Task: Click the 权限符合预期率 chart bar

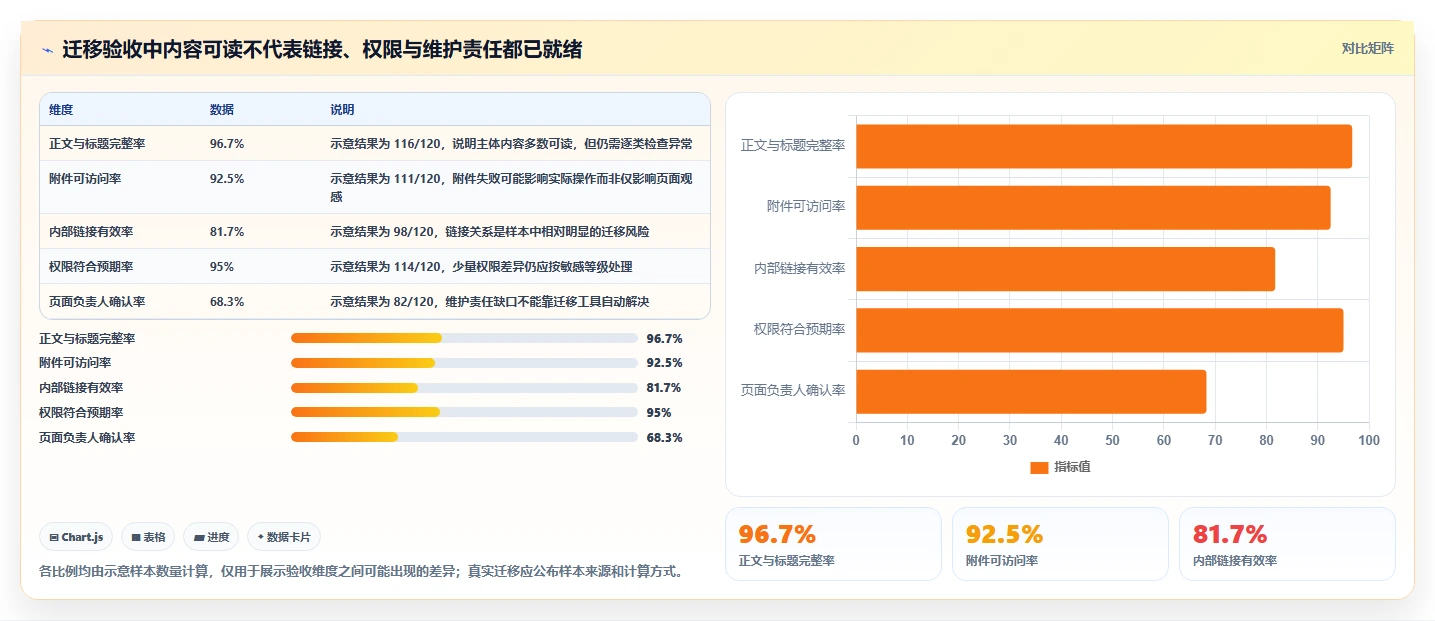Action: (x=1099, y=330)
